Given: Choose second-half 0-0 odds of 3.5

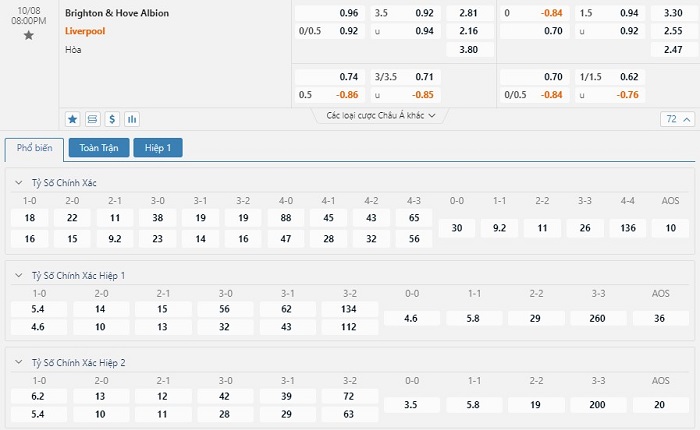Looking at the screenshot, I should (412, 405).
